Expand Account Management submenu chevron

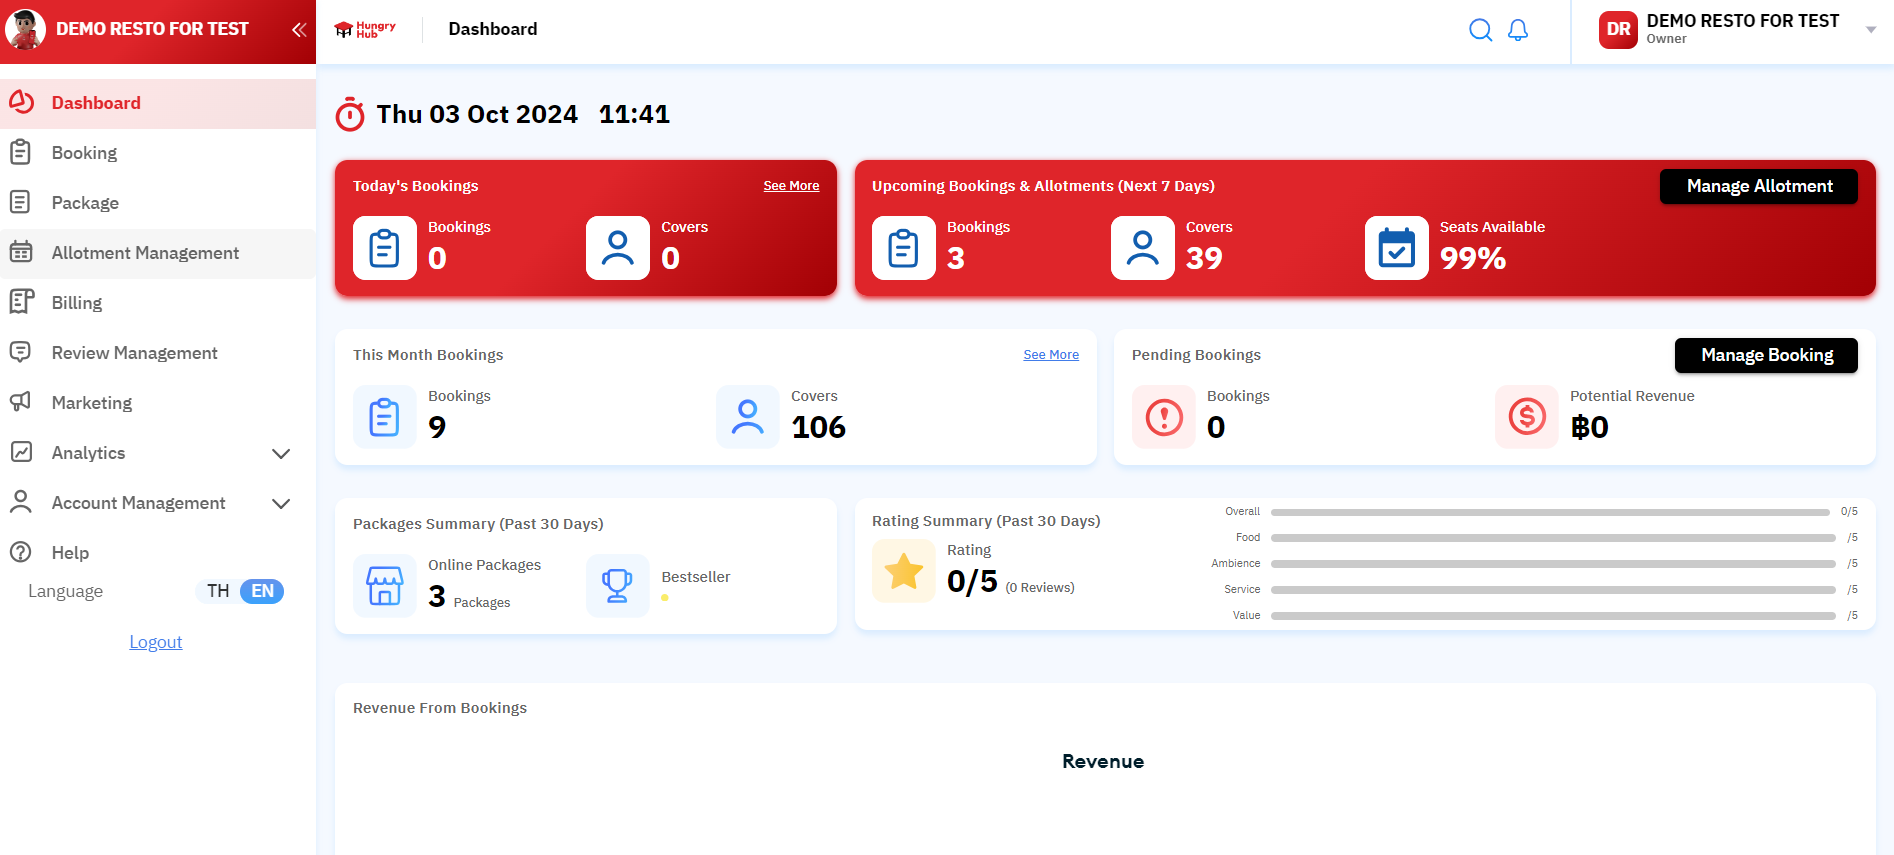[281, 503]
